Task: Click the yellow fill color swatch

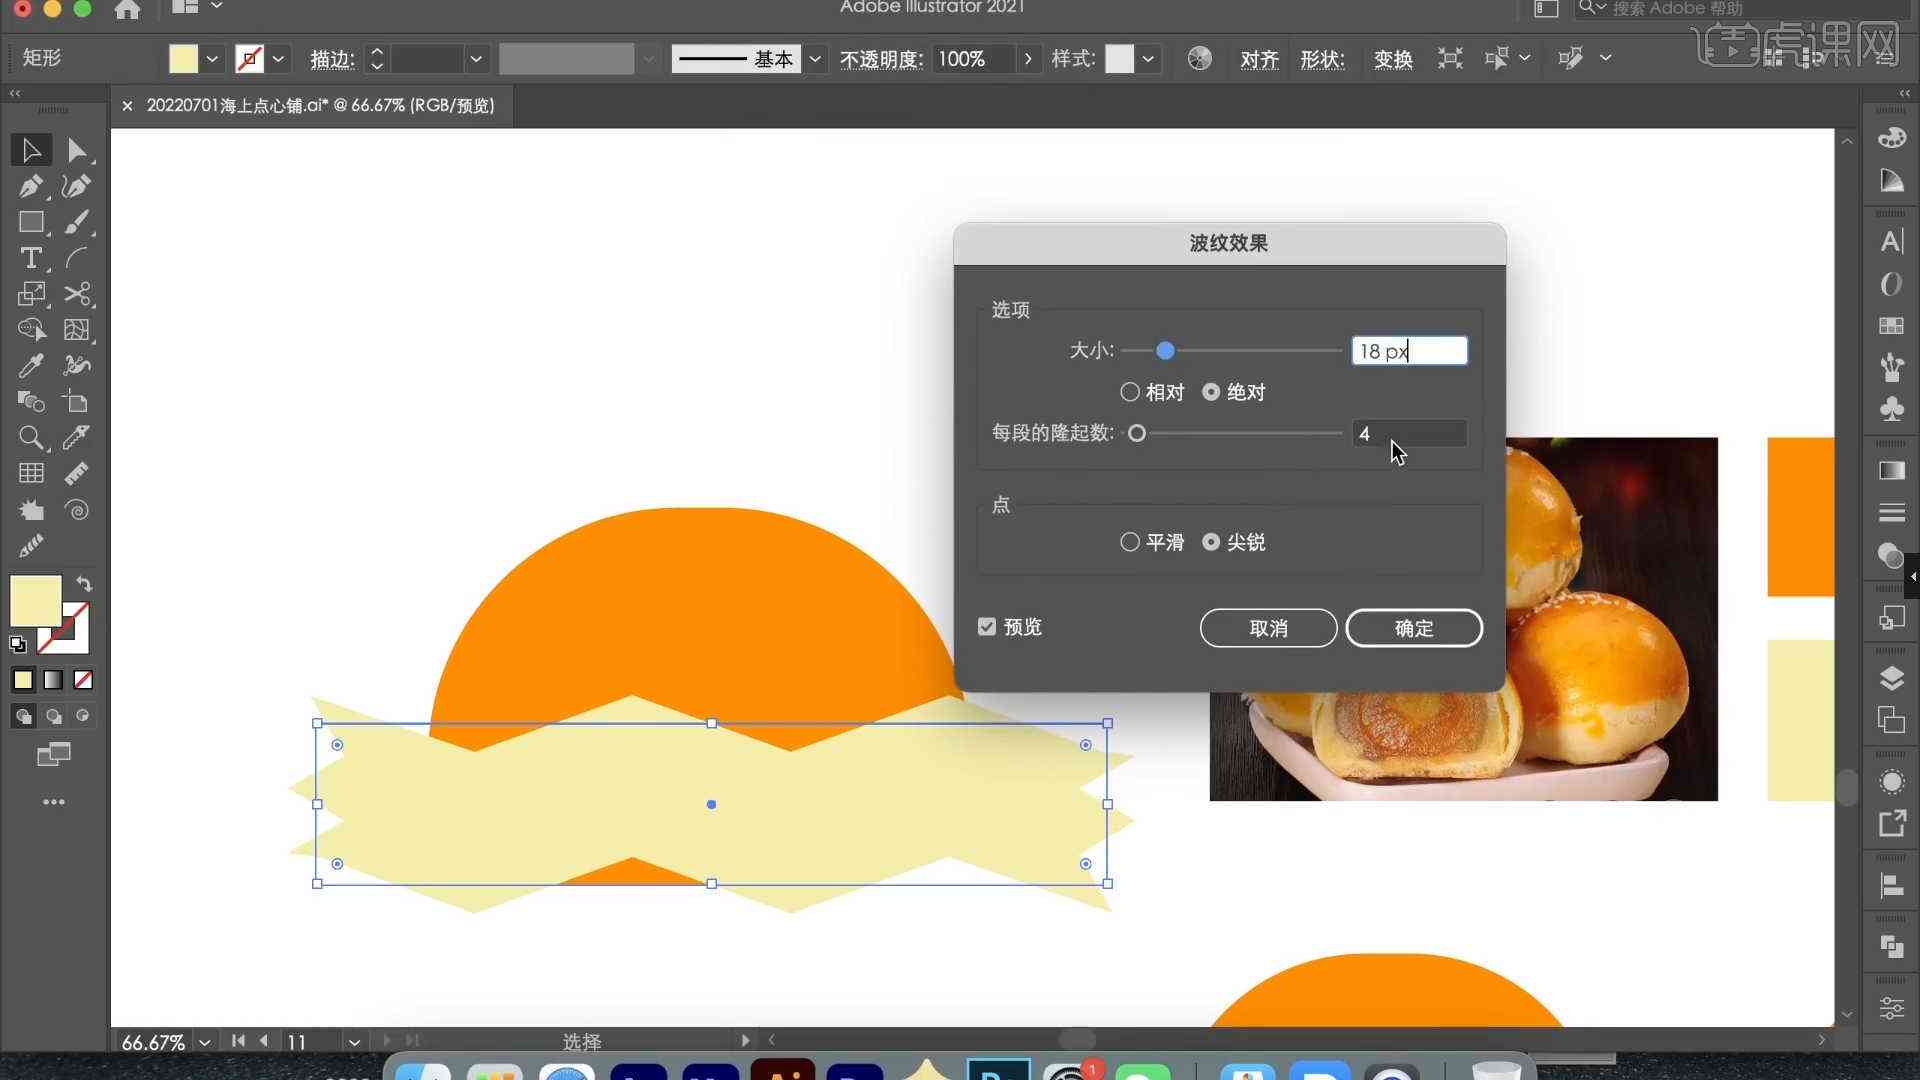Action: (x=183, y=59)
